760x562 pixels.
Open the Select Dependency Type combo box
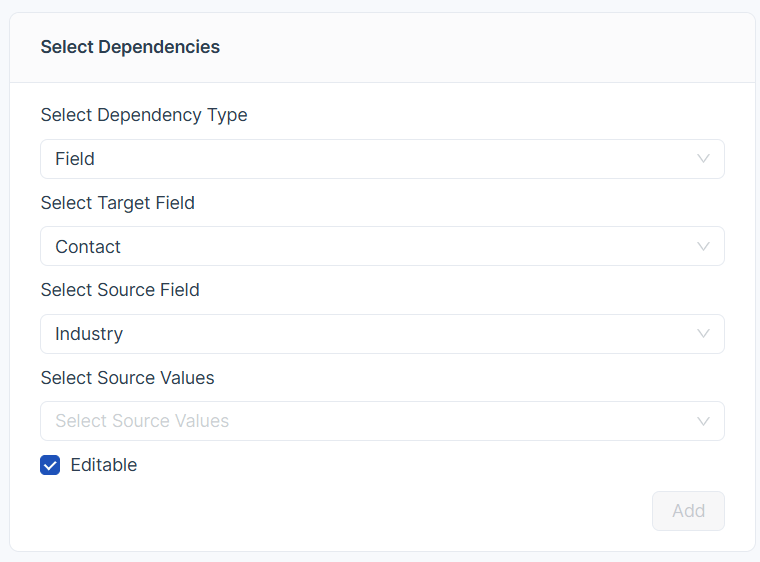382,159
